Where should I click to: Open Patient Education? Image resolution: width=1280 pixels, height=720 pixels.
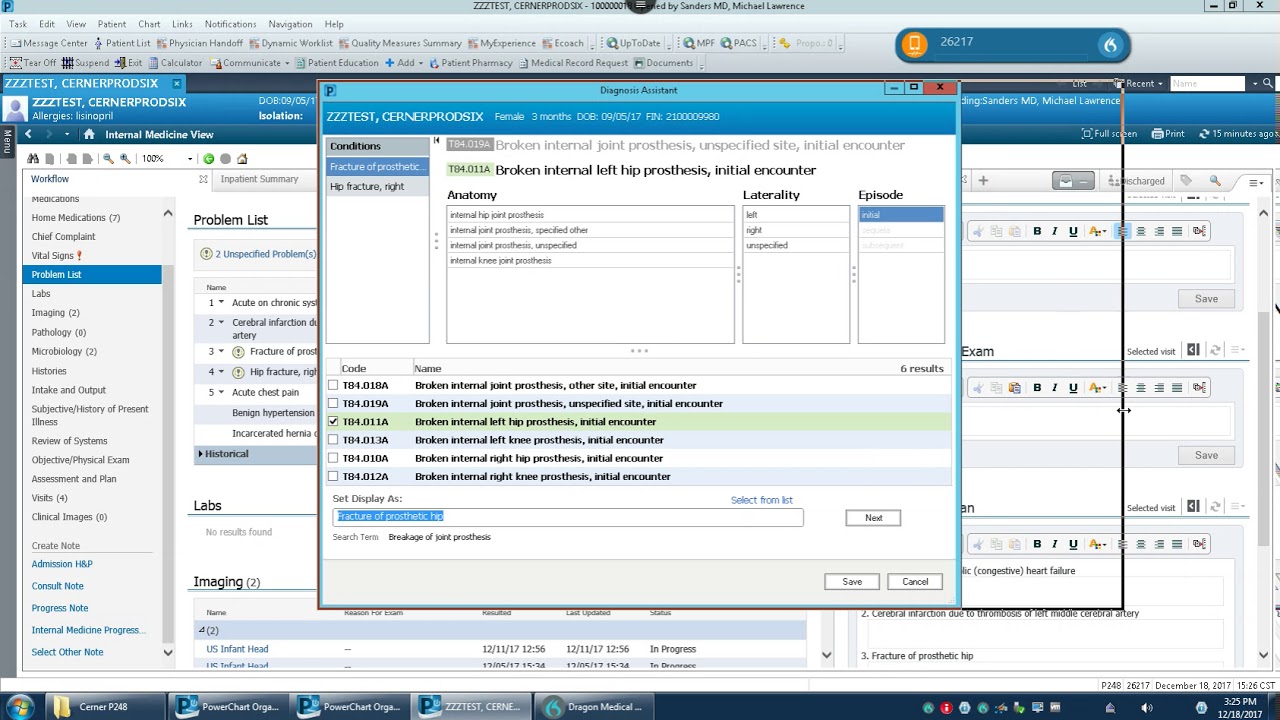click(336, 63)
